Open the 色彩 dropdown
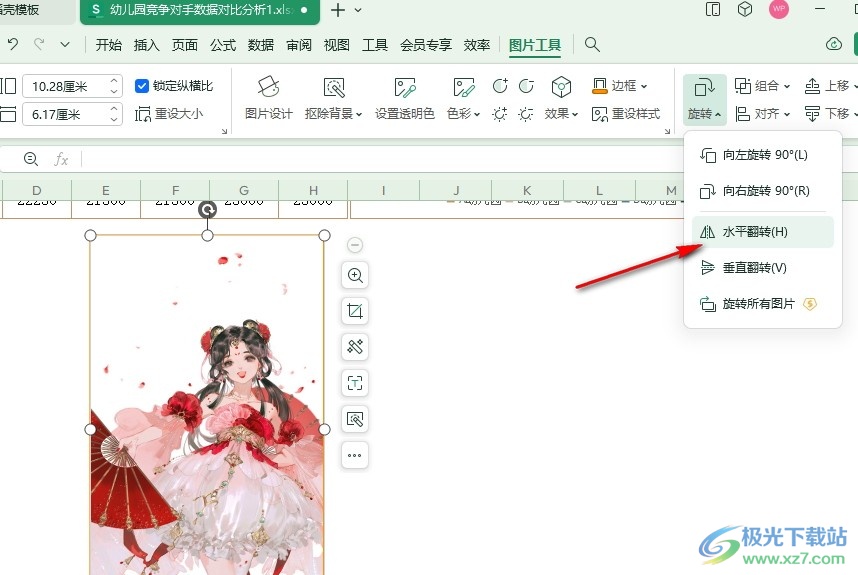The height and width of the screenshot is (575, 858). tap(463, 97)
